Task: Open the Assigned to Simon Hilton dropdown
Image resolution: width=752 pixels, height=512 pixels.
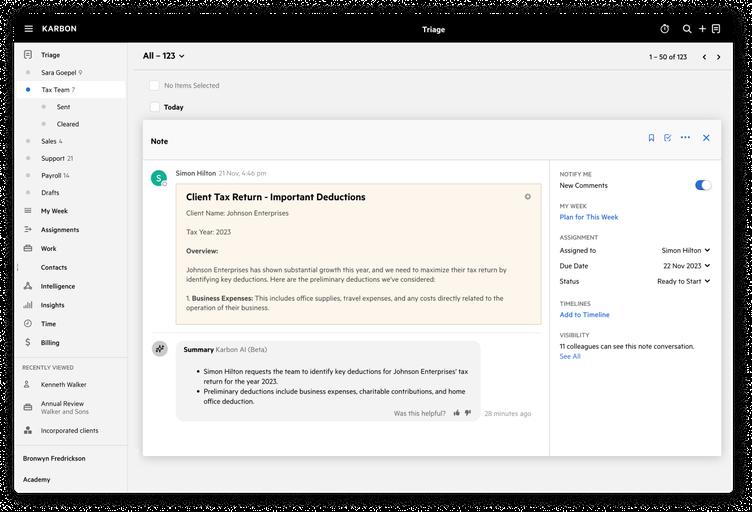Action: tap(685, 250)
